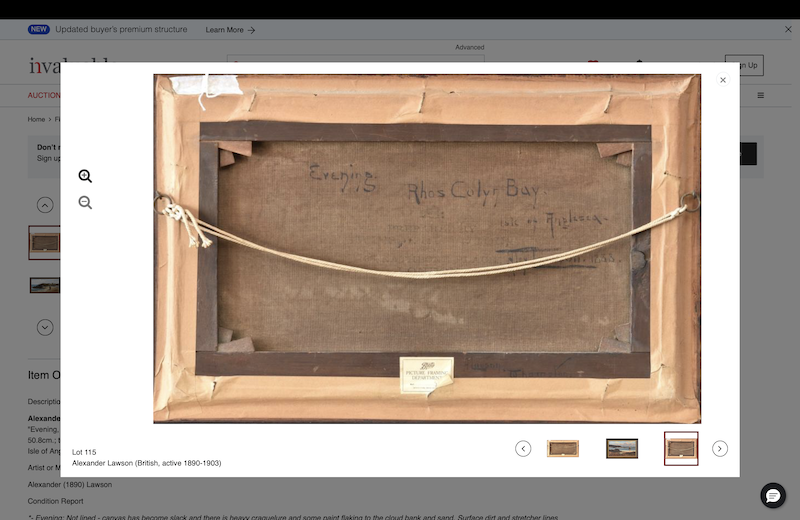Screen dimensions: 800x520
Task: Dismiss the buyer's premium banner
Action: 787,30
